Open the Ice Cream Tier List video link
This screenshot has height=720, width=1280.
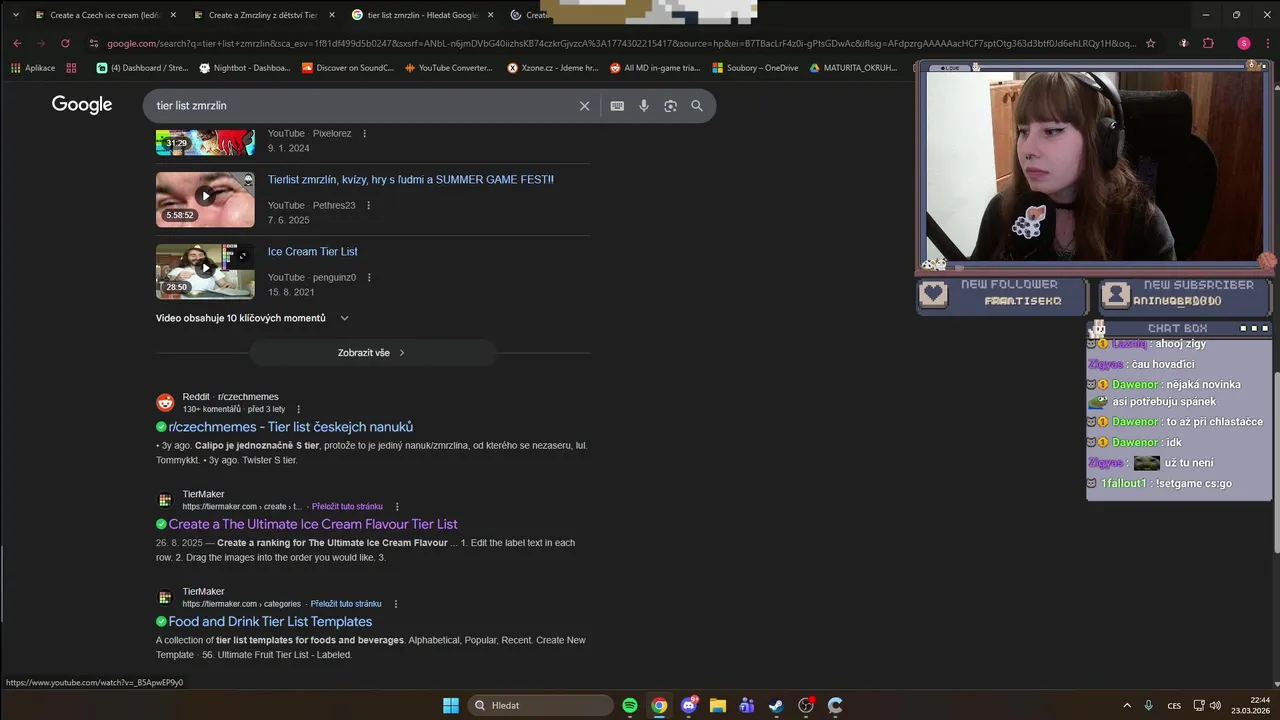(x=312, y=252)
